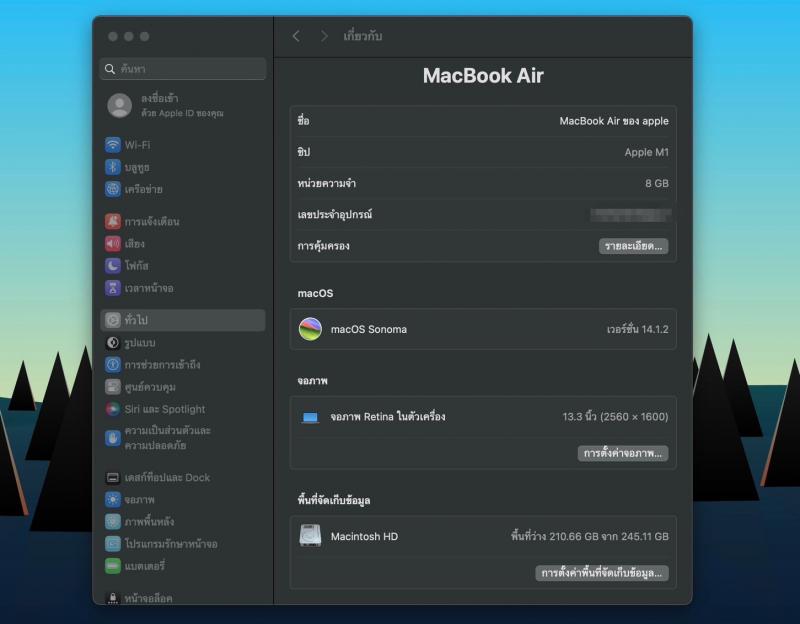Select the Wi-Fi sidebar label
The image size is (800, 624).
pyautogui.click(x=137, y=145)
